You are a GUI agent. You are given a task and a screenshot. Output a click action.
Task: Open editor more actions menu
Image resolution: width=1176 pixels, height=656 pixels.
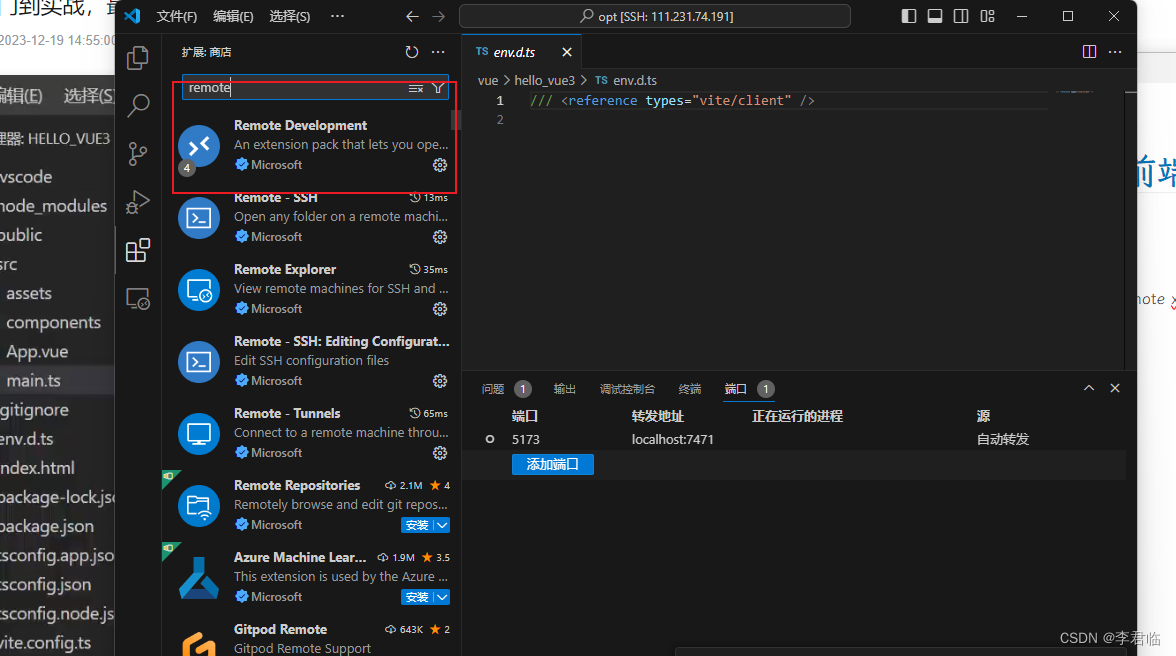click(x=1115, y=51)
